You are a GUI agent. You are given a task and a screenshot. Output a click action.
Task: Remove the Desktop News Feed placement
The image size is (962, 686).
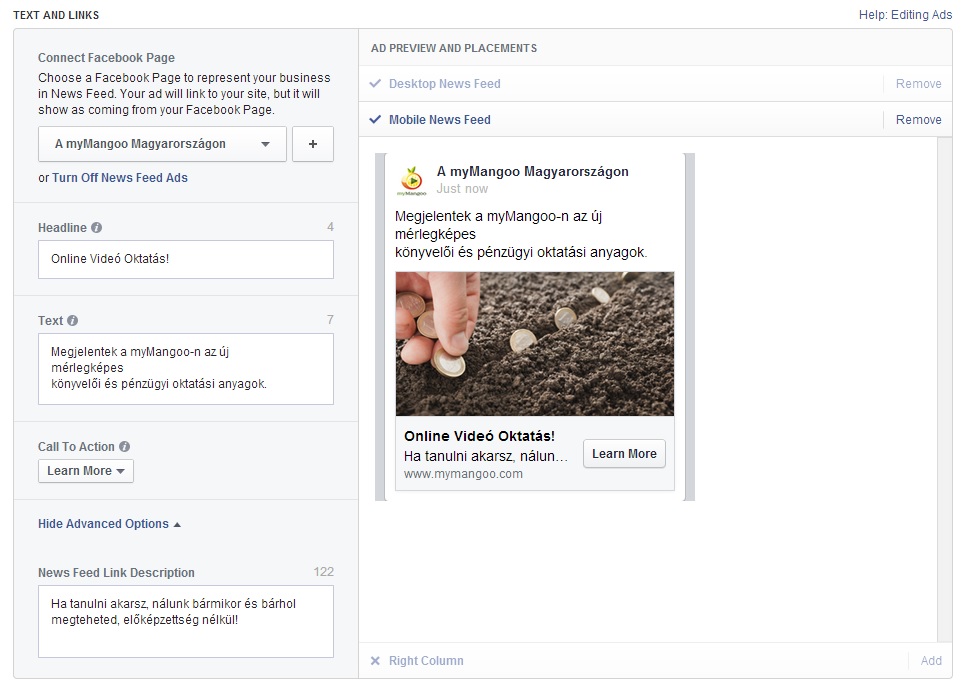coord(918,83)
